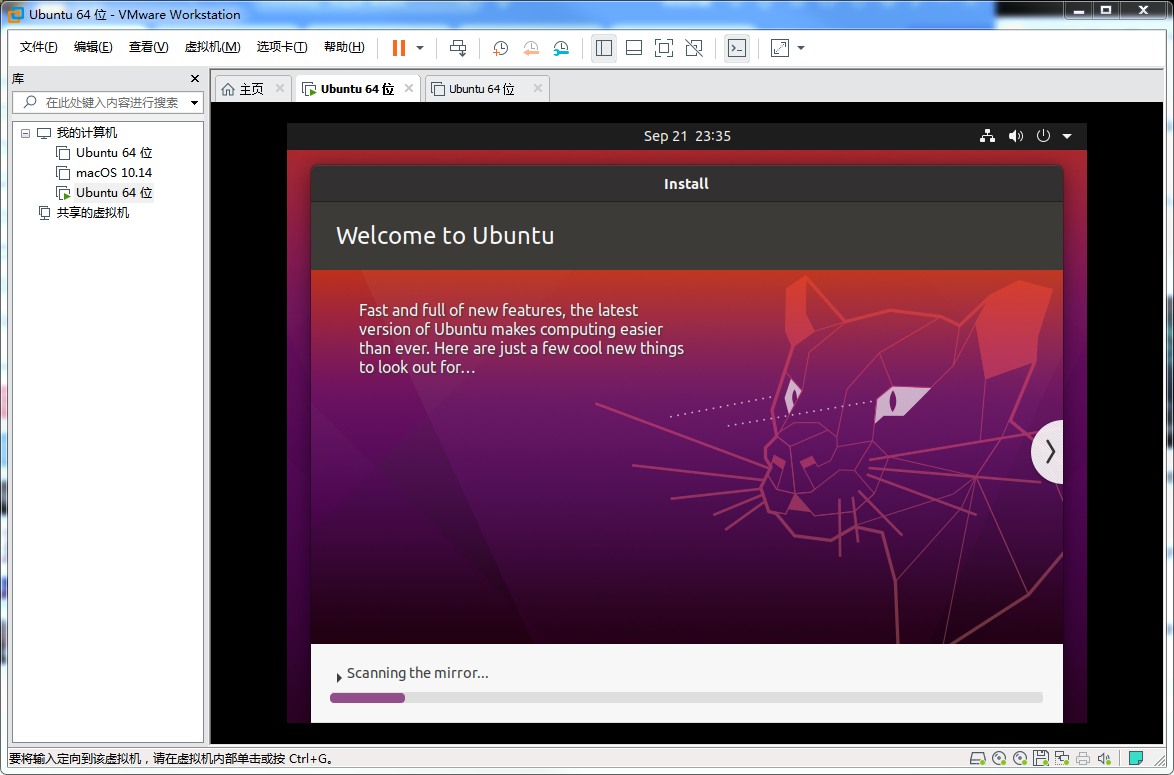Open the Ubuntu system menu arrow
The height and width of the screenshot is (775, 1174).
(1067, 136)
